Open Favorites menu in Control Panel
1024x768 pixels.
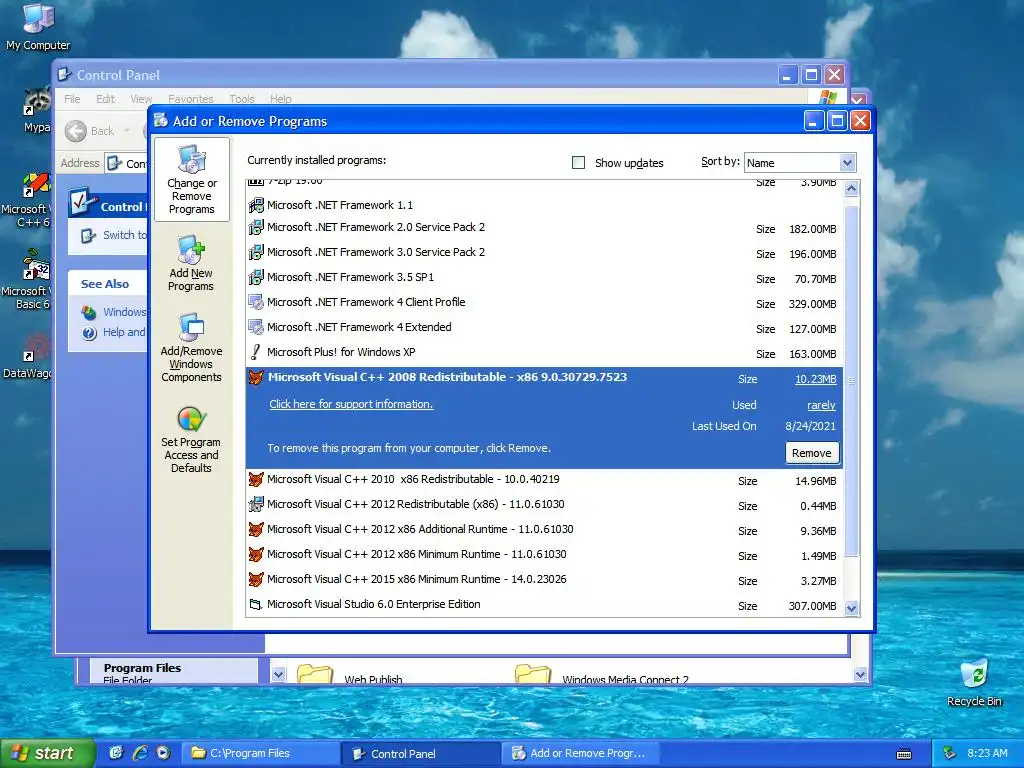pyautogui.click(x=191, y=99)
